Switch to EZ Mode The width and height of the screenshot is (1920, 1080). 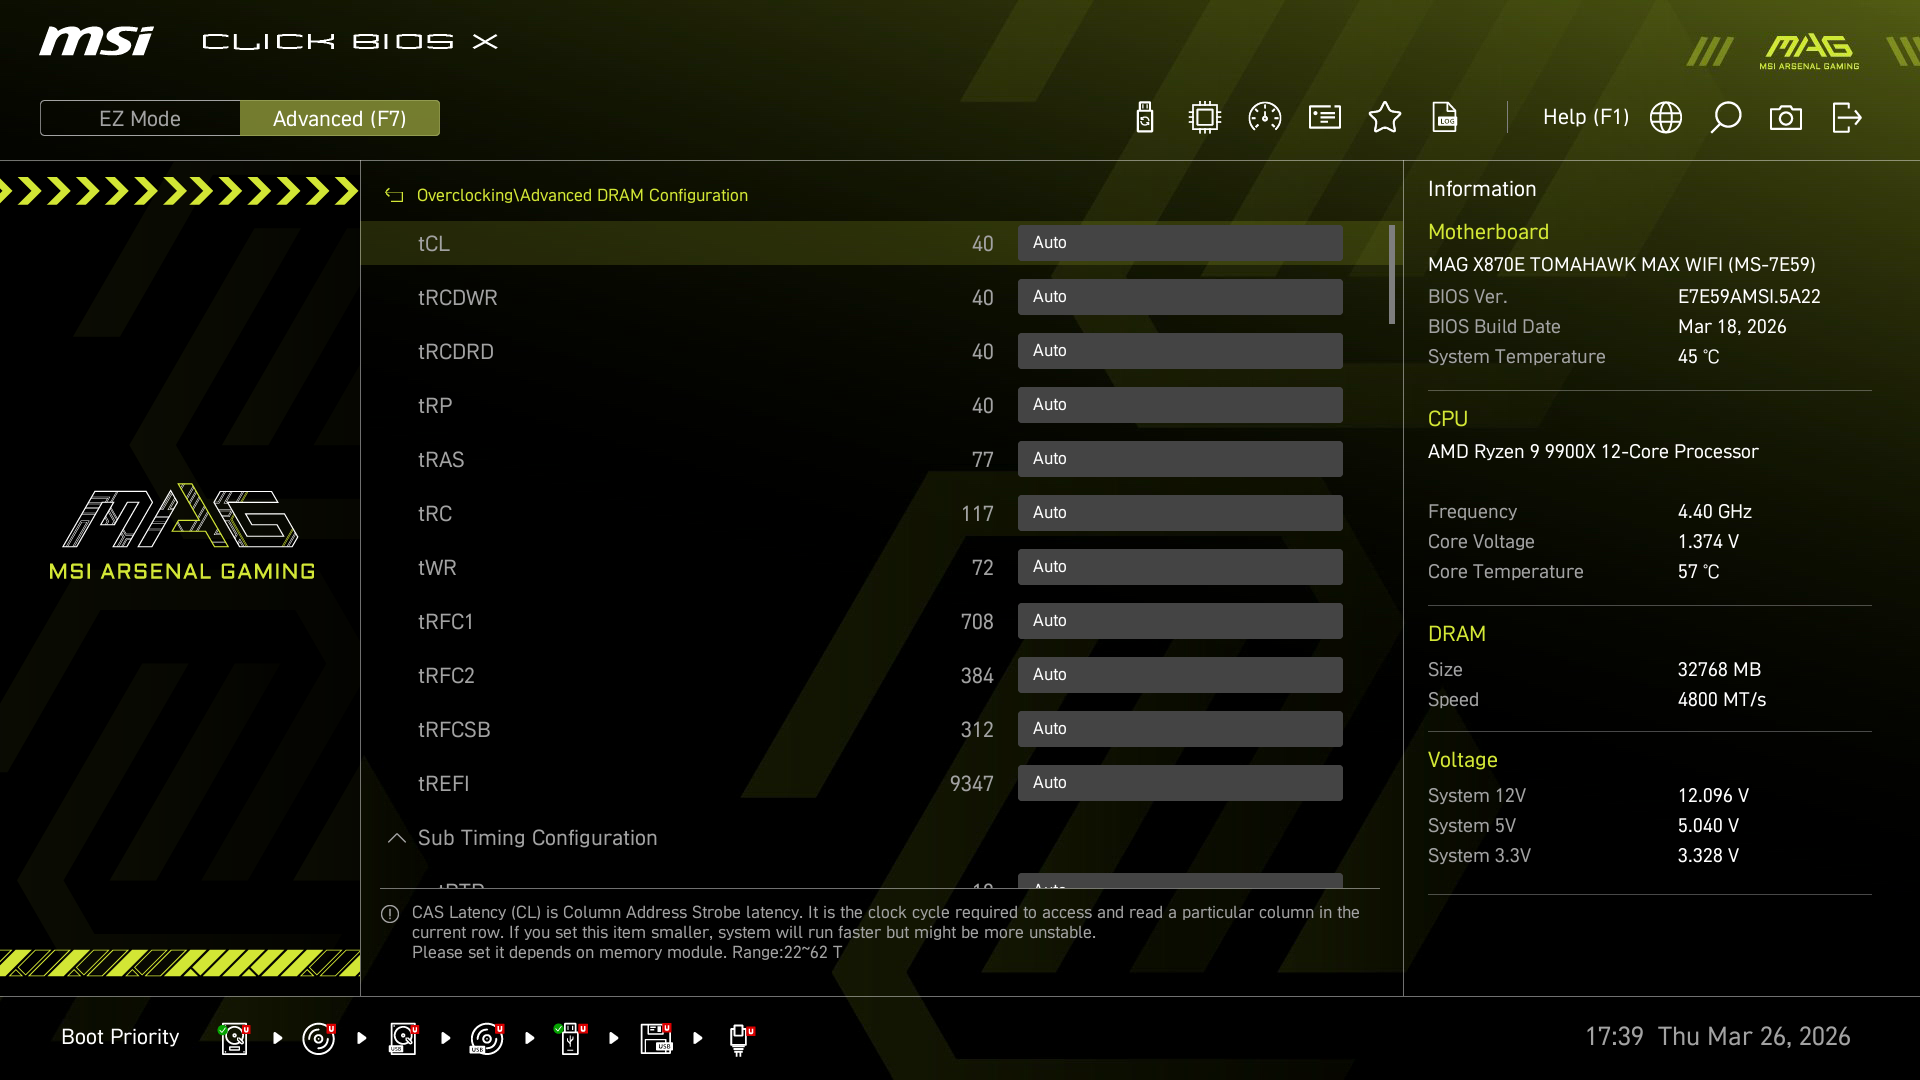click(140, 118)
